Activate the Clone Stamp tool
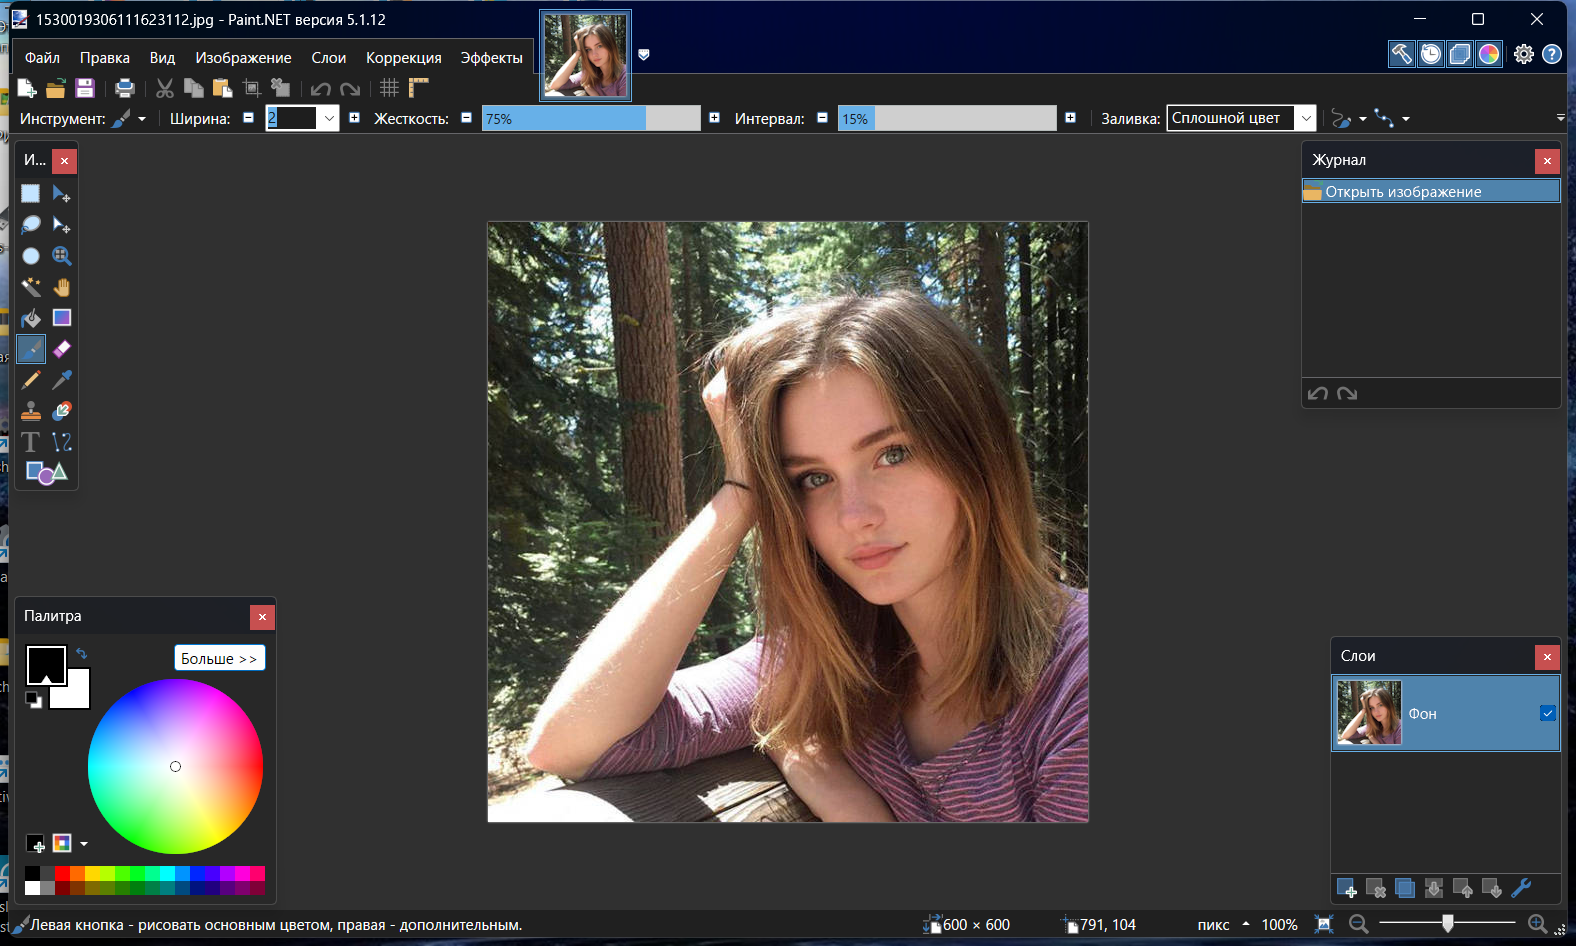 (x=31, y=411)
